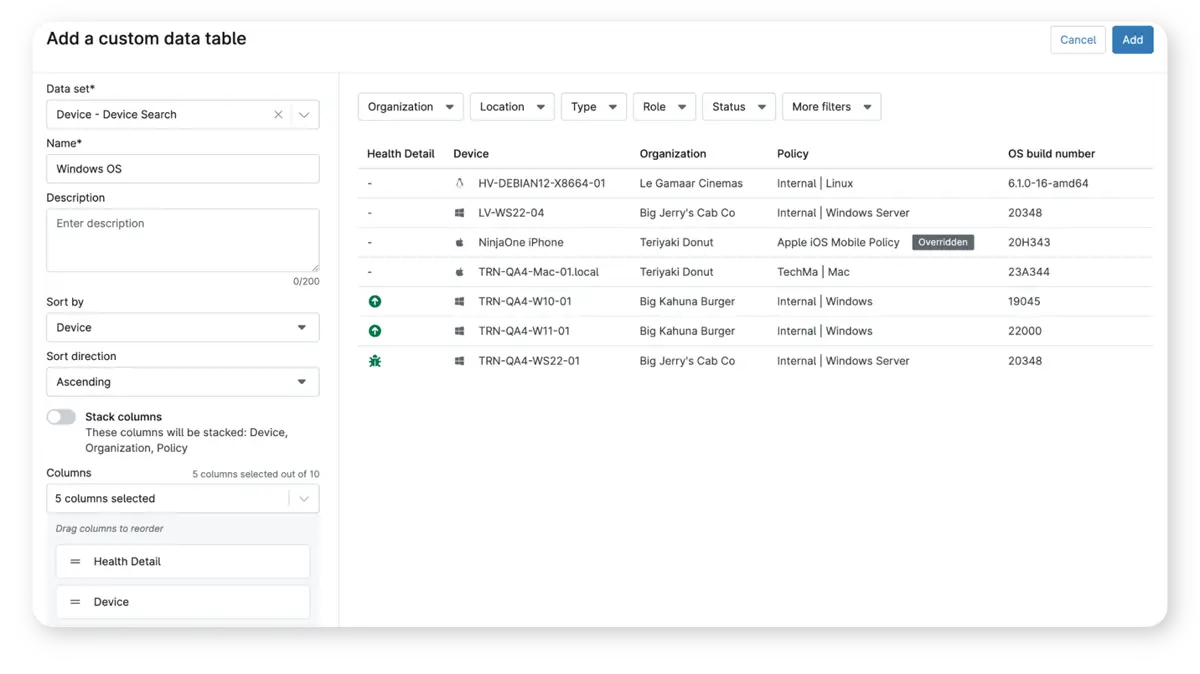Click green up-arrow health icon for TRN-QA4-W11-01
This screenshot has height=674, width=1200.
[375, 331]
